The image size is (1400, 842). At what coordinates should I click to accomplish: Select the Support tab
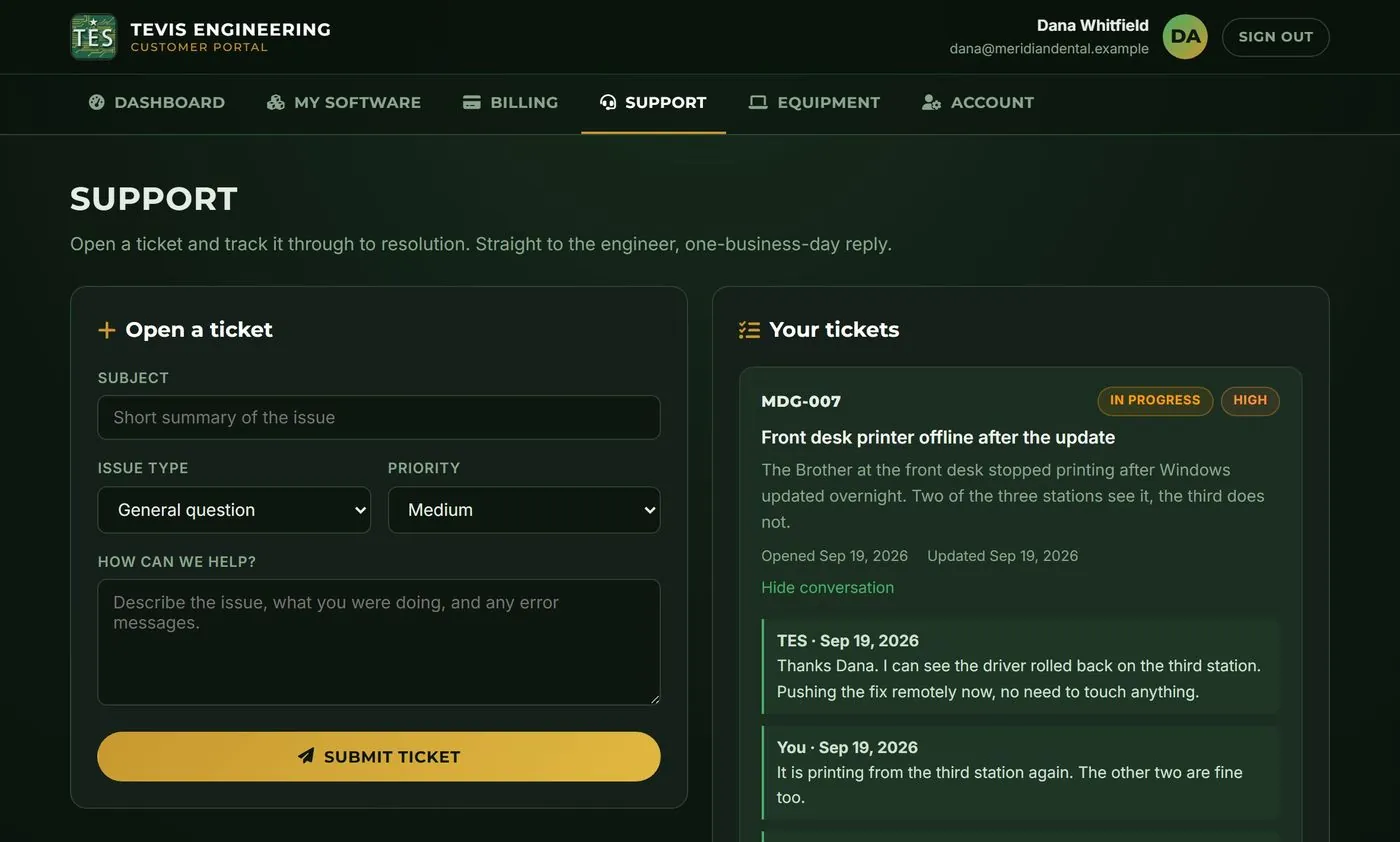point(653,102)
